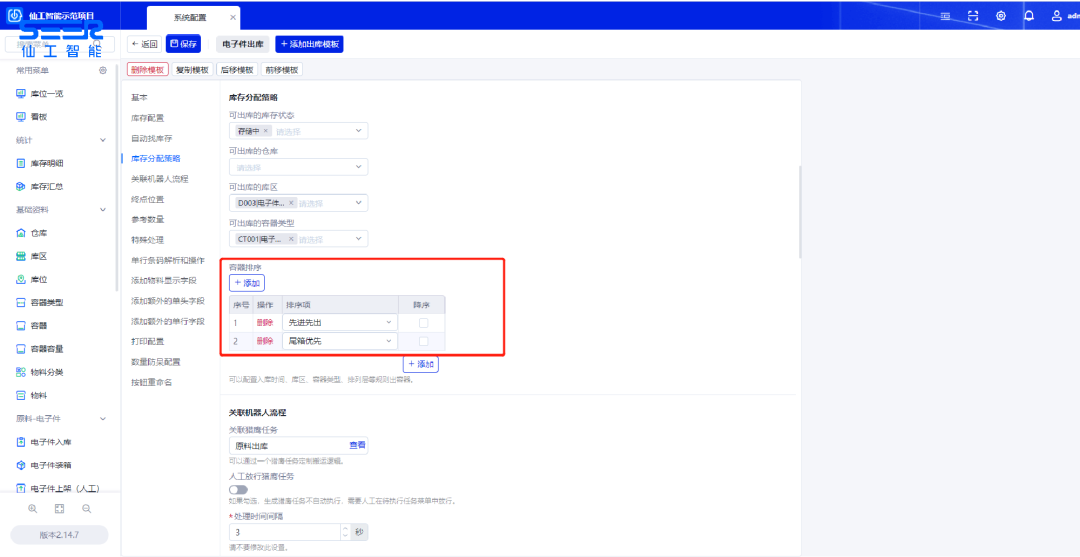The width and height of the screenshot is (1080, 557).
Task: Check 降序 checkbox for 先进先出 row
Action: click(x=423, y=323)
